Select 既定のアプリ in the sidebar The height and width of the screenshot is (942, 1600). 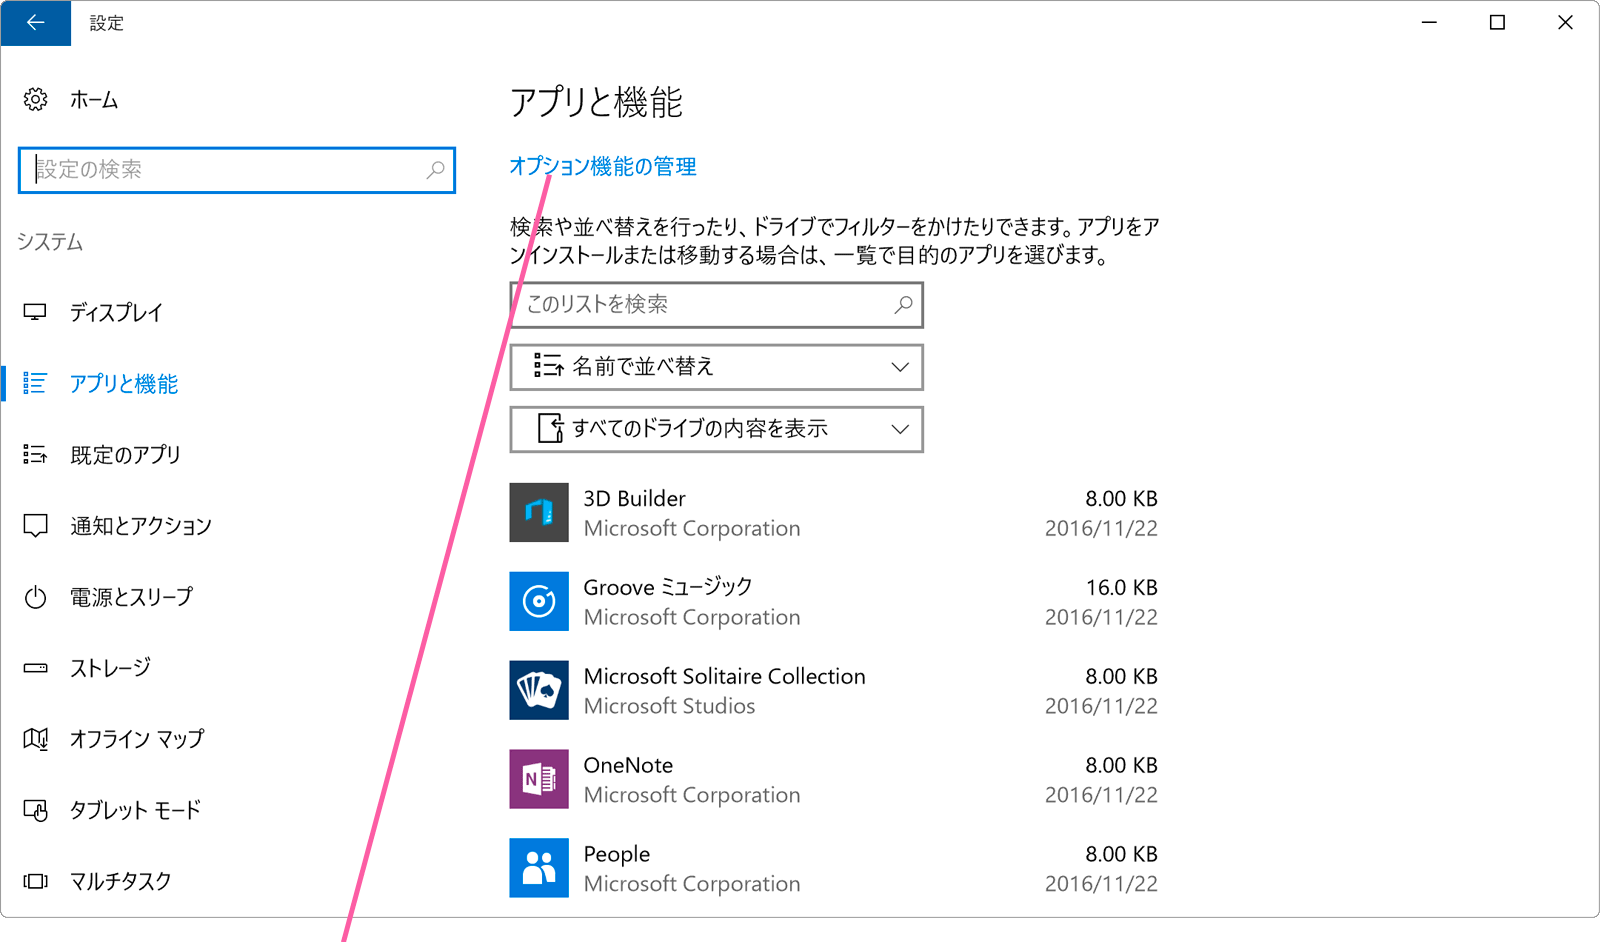125,455
